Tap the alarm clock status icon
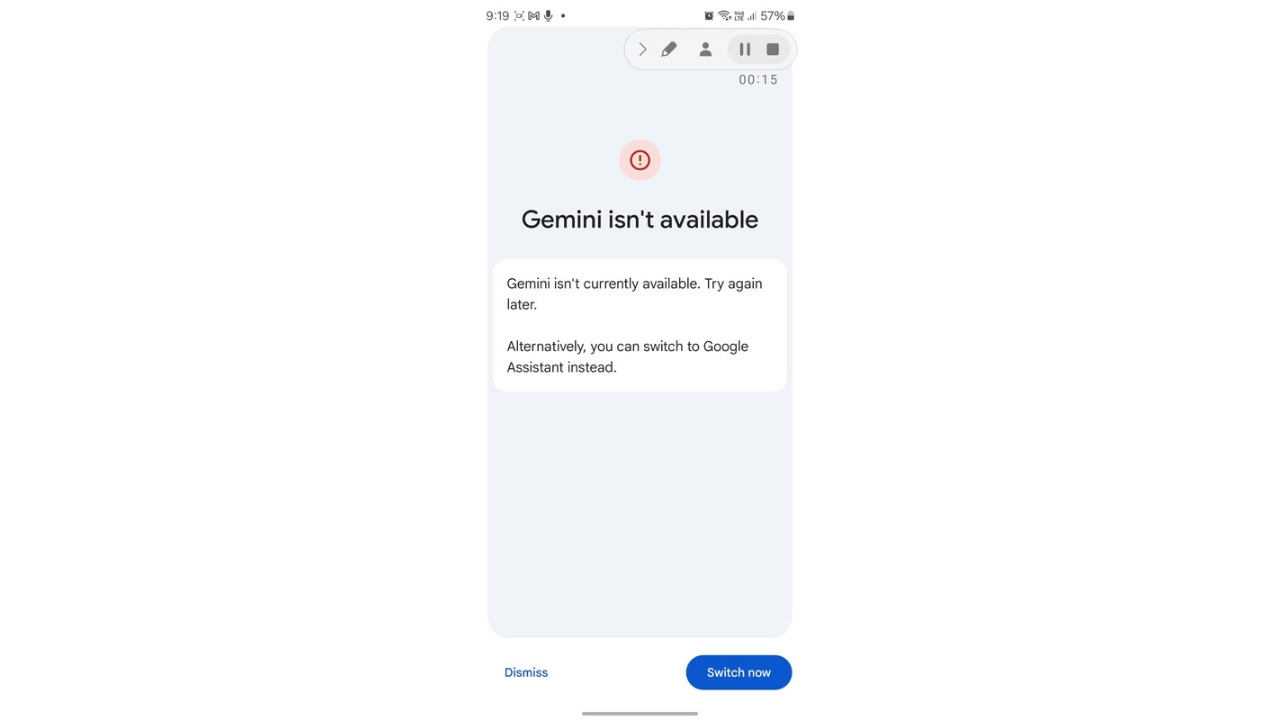1280x720 pixels. [x=709, y=16]
